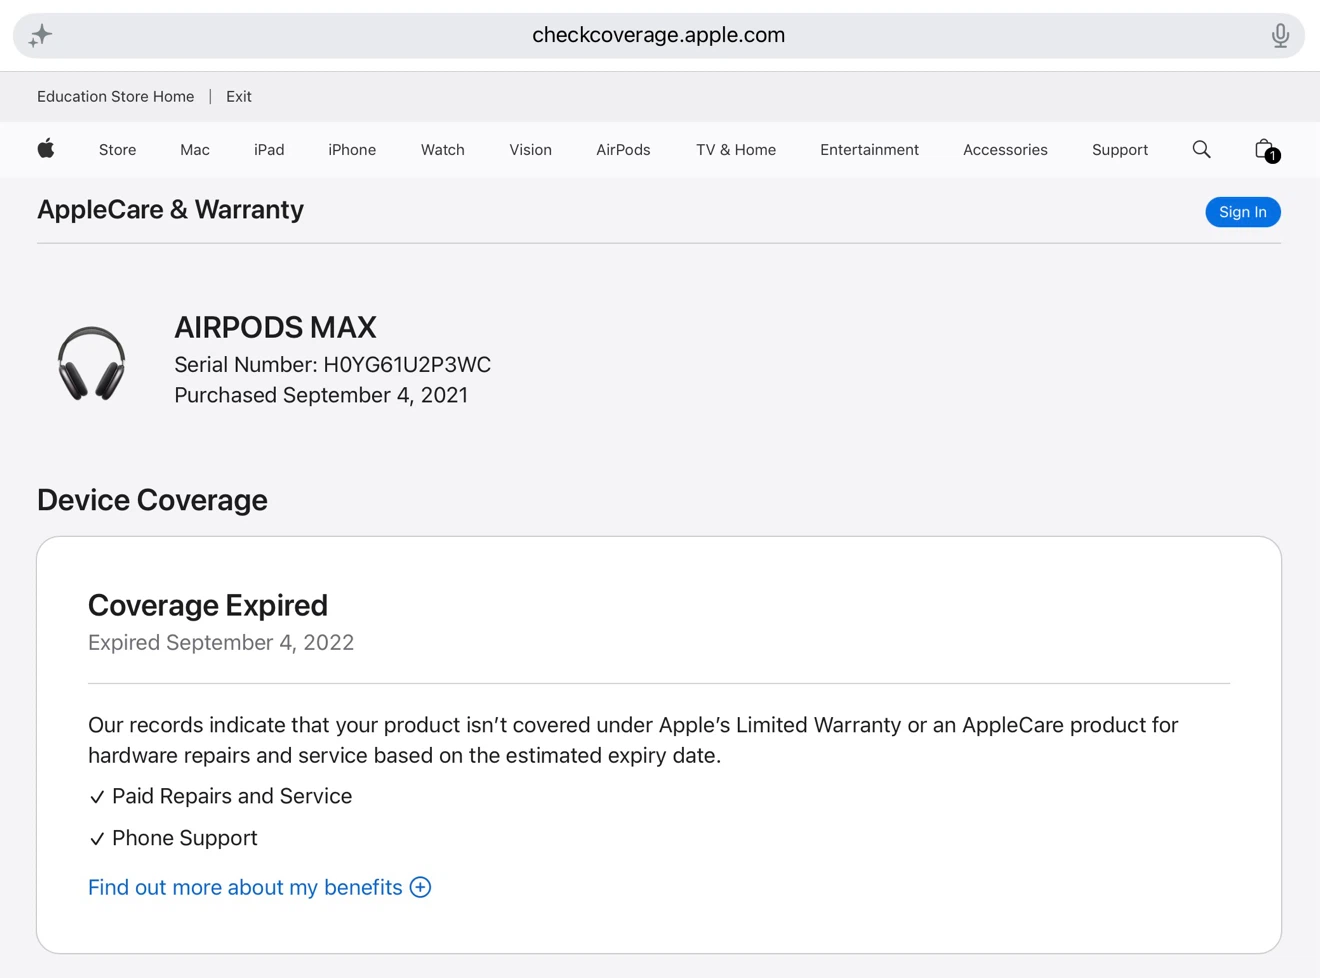Click the Exit link
The height and width of the screenshot is (978, 1320).
click(239, 97)
